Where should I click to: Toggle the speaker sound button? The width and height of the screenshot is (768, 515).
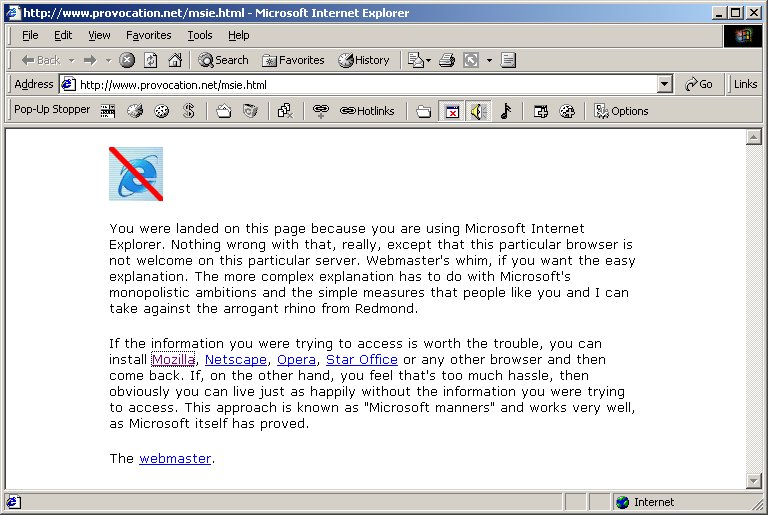[x=478, y=111]
